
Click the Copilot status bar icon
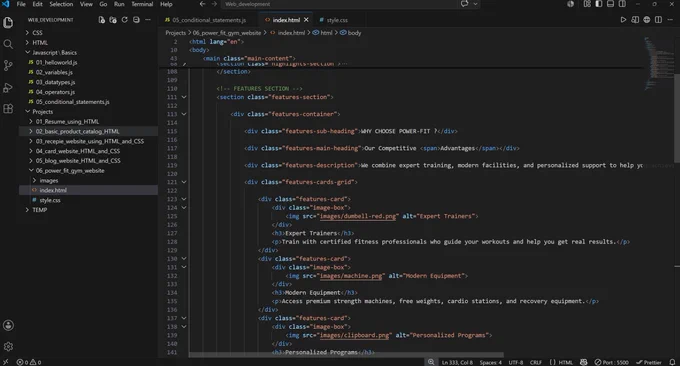pyautogui.click(x=583, y=362)
